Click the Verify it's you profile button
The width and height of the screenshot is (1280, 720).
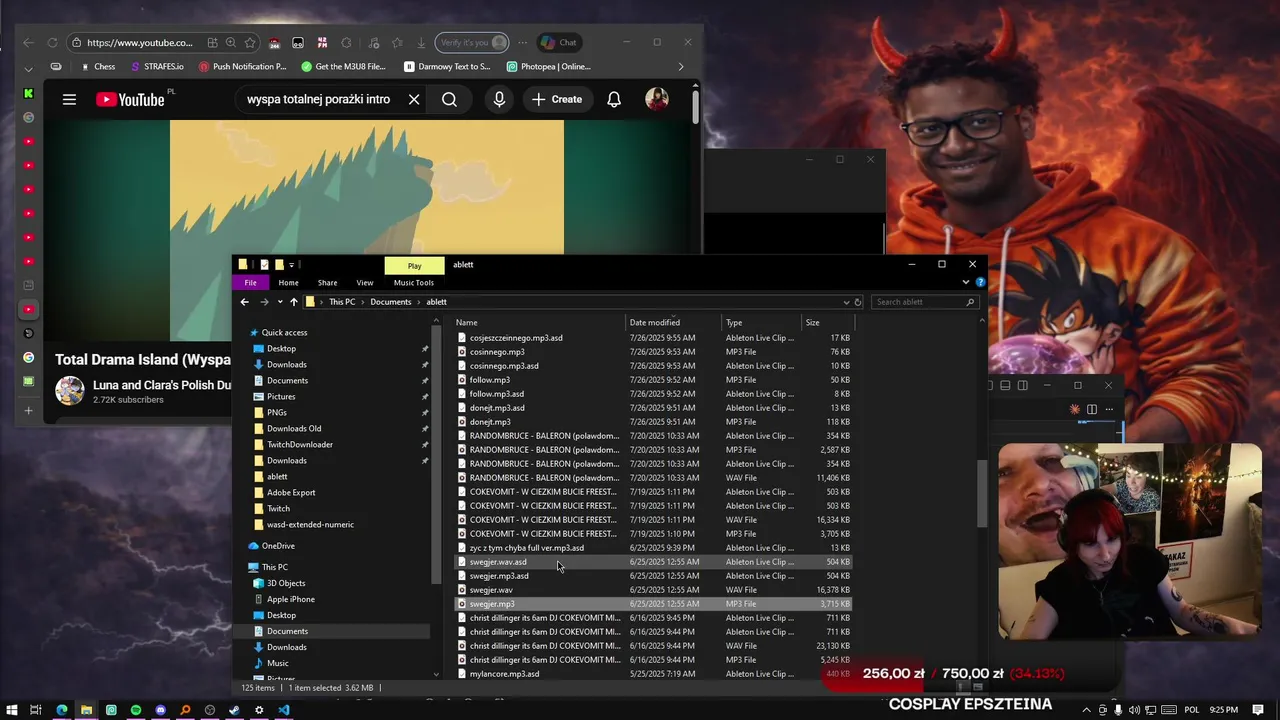pos(472,43)
